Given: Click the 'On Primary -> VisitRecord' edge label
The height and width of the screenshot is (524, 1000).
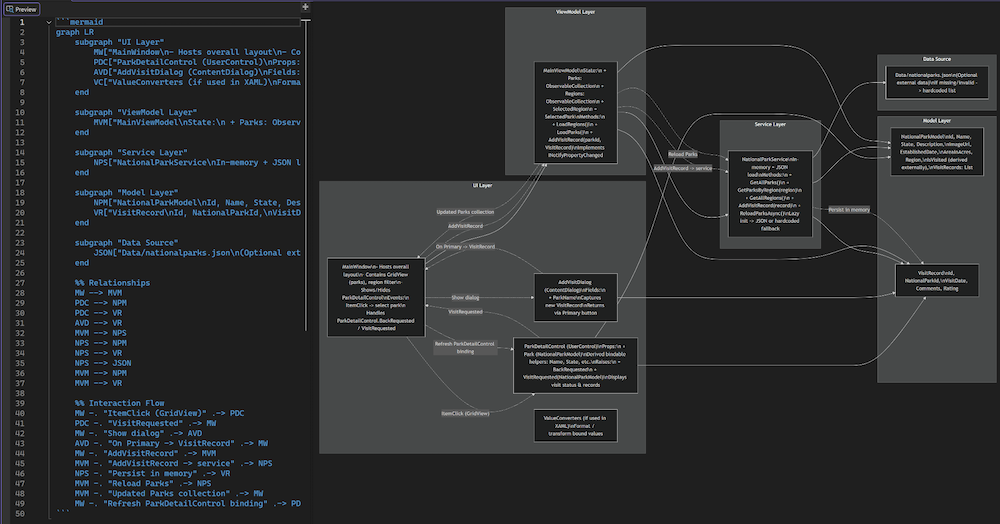Looking at the screenshot, I should coord(465,247).
